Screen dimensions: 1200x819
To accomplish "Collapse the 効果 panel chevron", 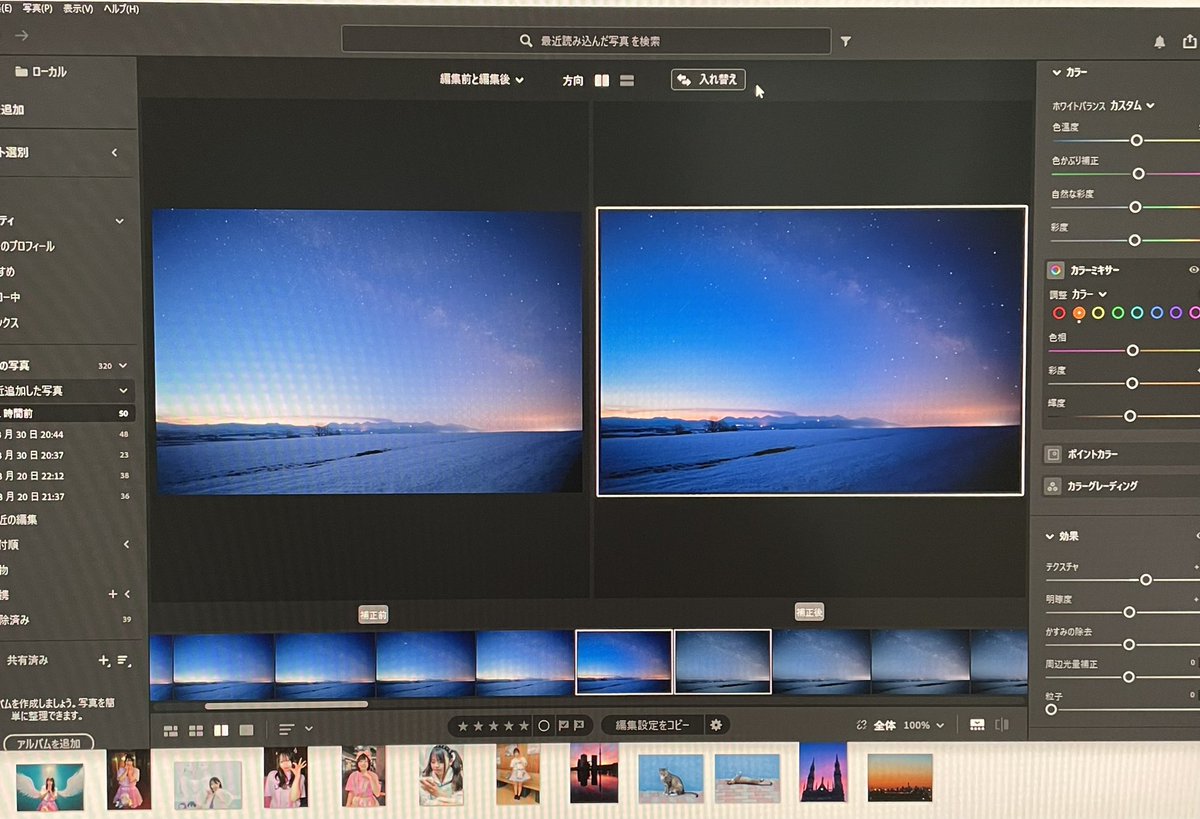I will pyautogui.click(x=1050, y=536).
